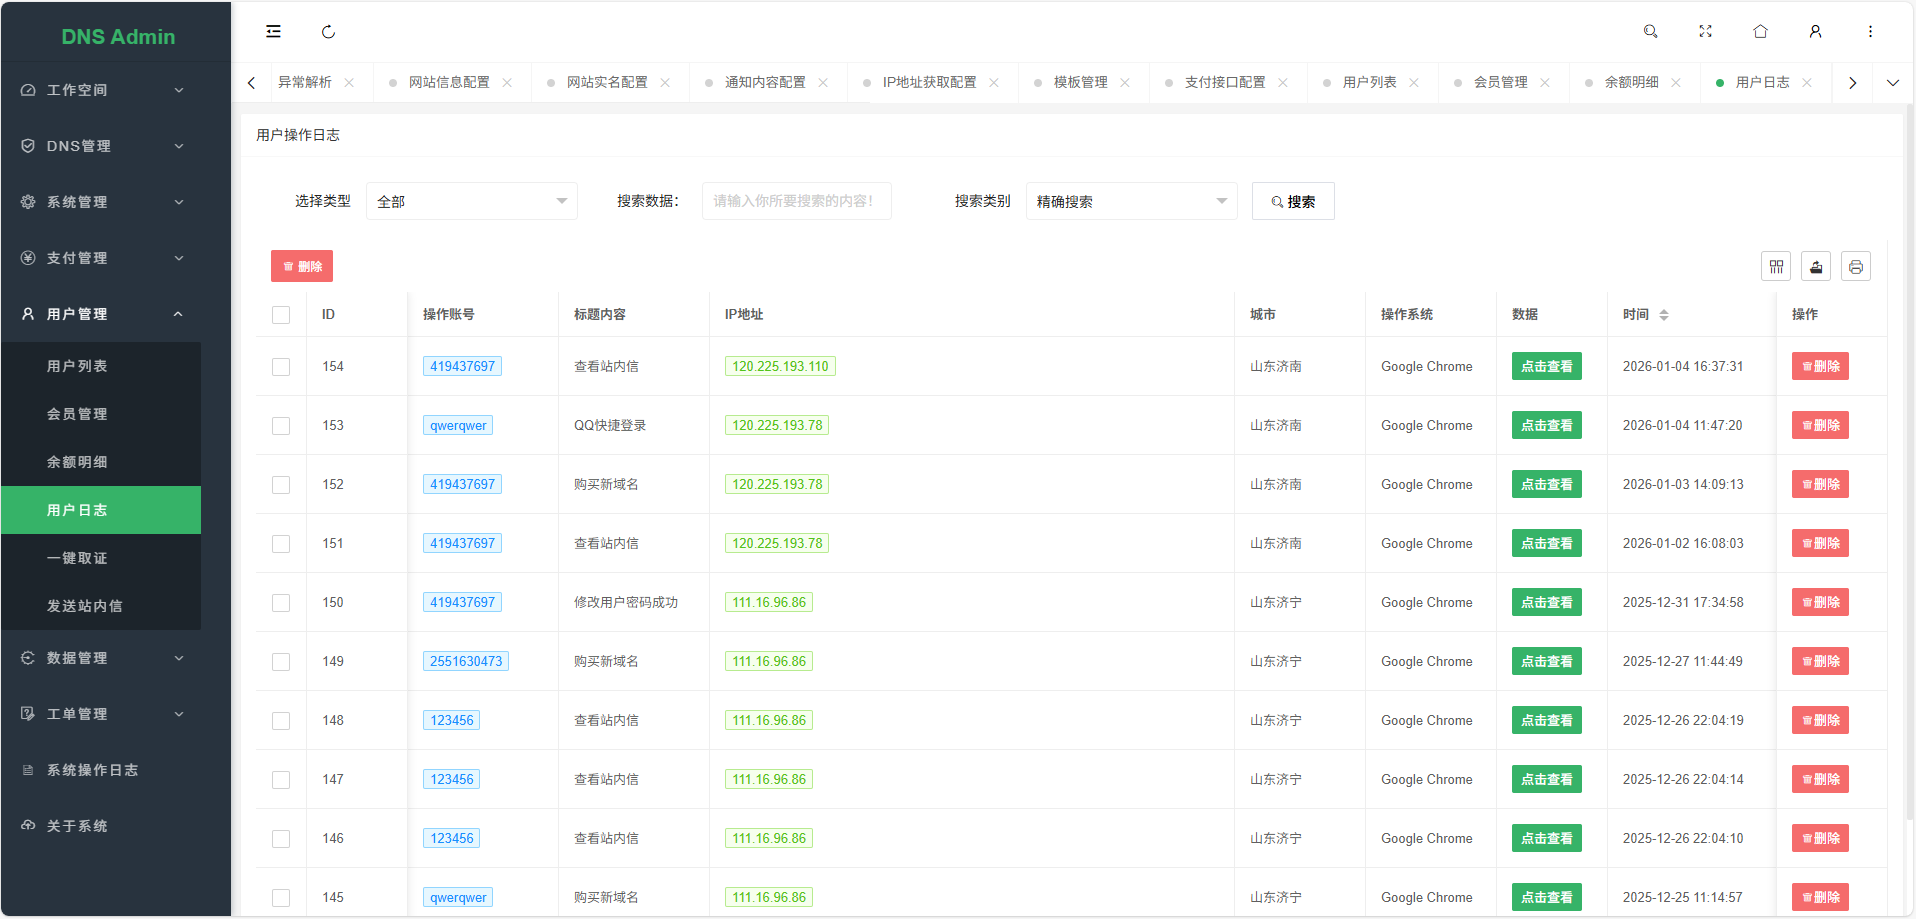Click 点击查看 for log ID 153
Viewport: 1916px width, 919px height.
[x=1546, y=426]
